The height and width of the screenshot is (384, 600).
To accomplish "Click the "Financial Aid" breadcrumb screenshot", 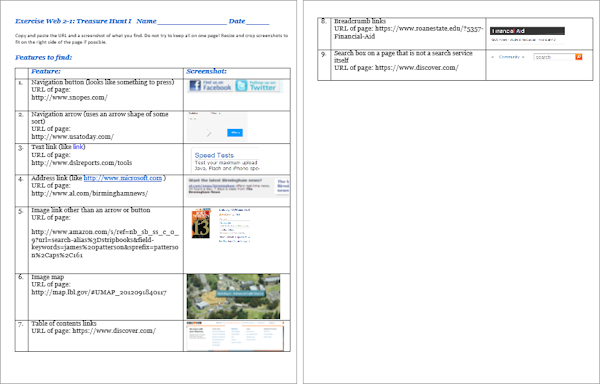I will (527, 35).
